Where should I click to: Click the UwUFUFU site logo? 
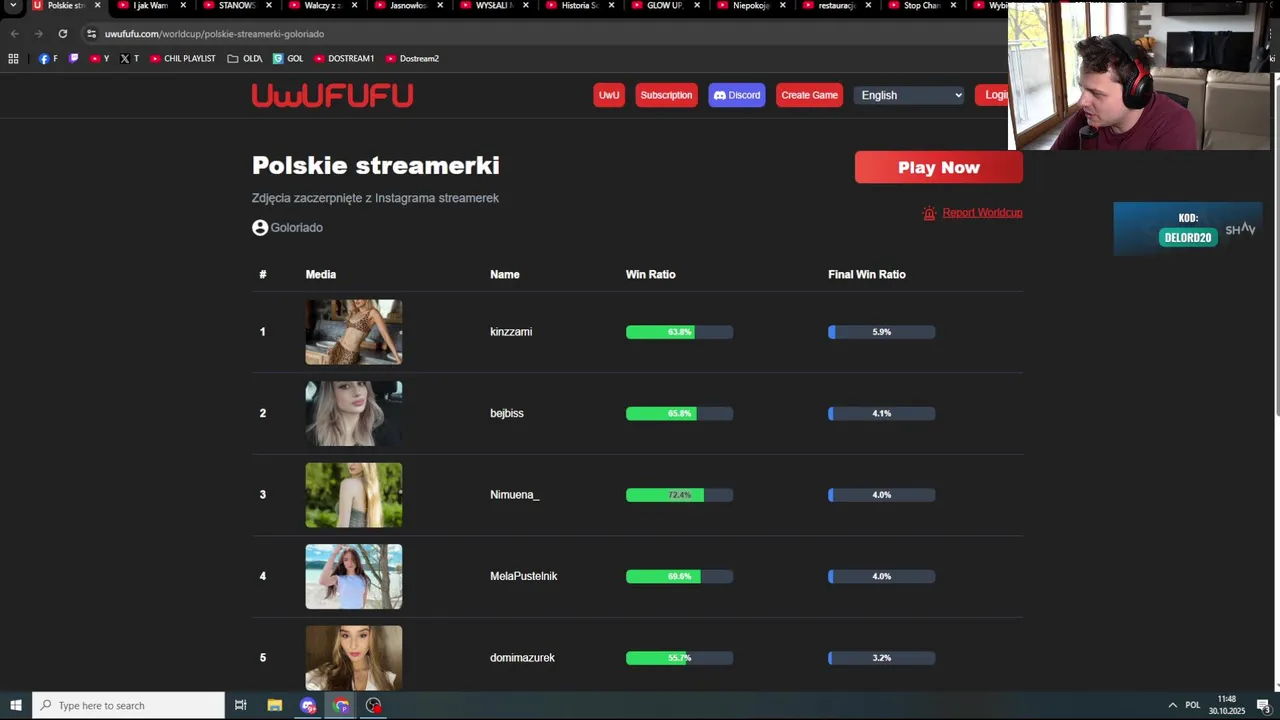332,95
